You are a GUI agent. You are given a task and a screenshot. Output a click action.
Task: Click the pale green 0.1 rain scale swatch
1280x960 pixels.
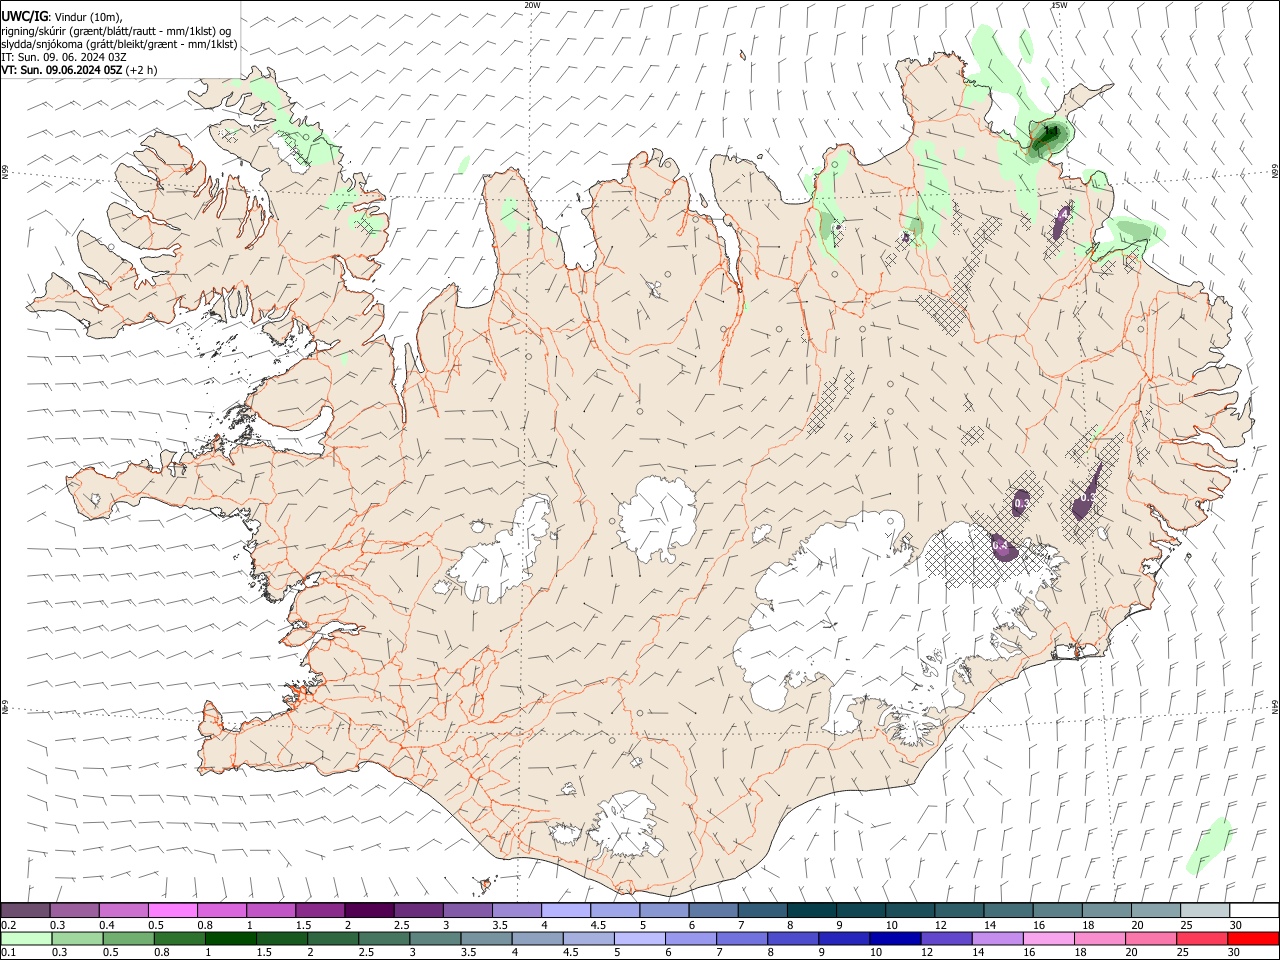coord(25,939)
